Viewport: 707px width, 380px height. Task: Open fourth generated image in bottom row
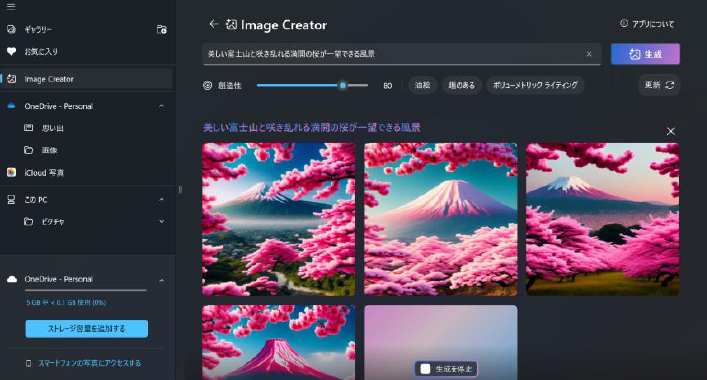click(x=279, y=343)
